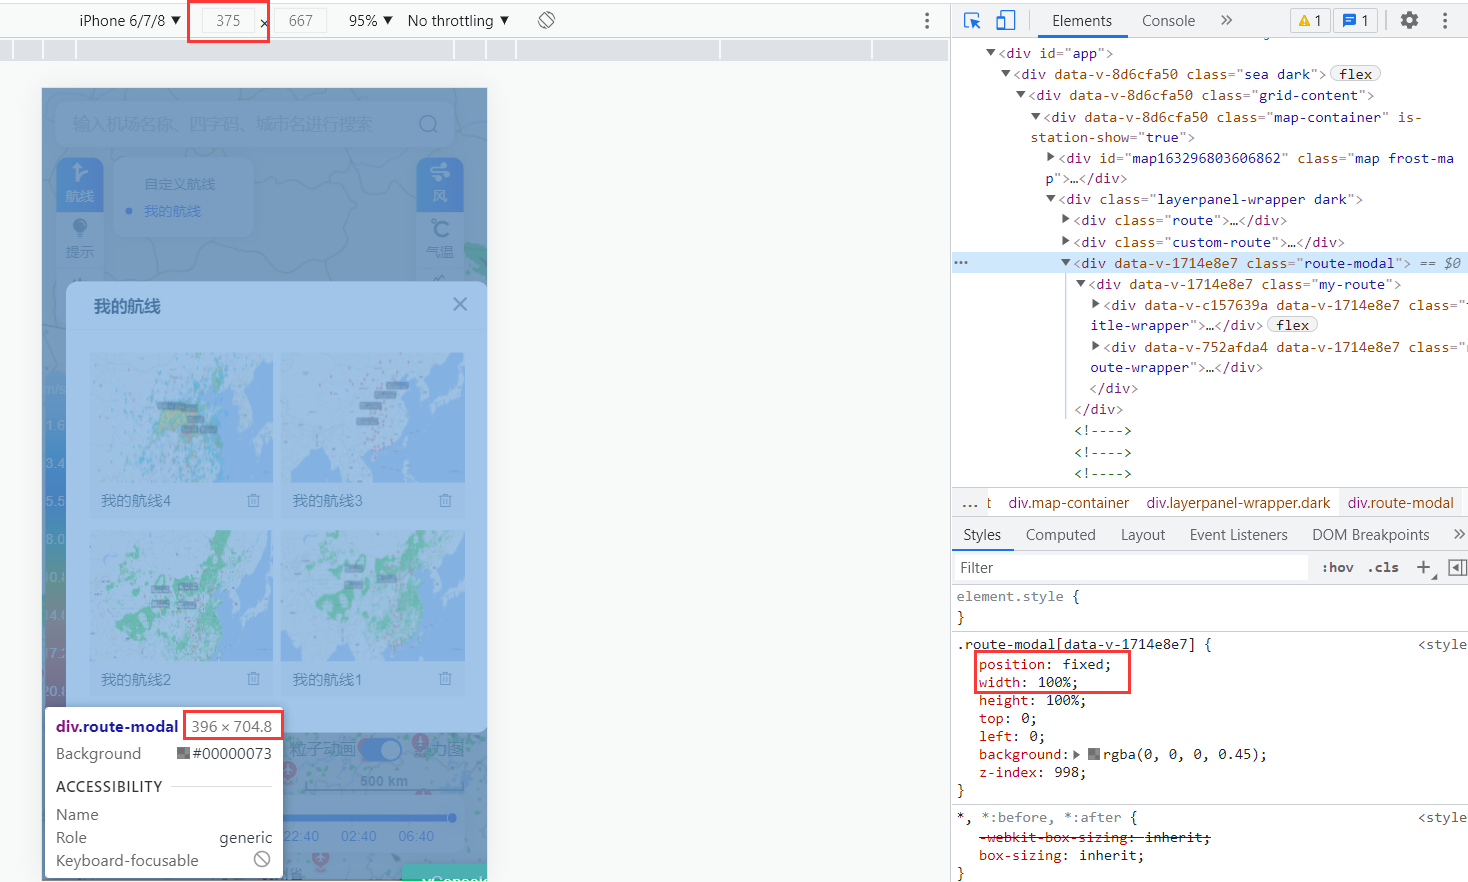Toggle the device toolbar icon

(1006, 20)
